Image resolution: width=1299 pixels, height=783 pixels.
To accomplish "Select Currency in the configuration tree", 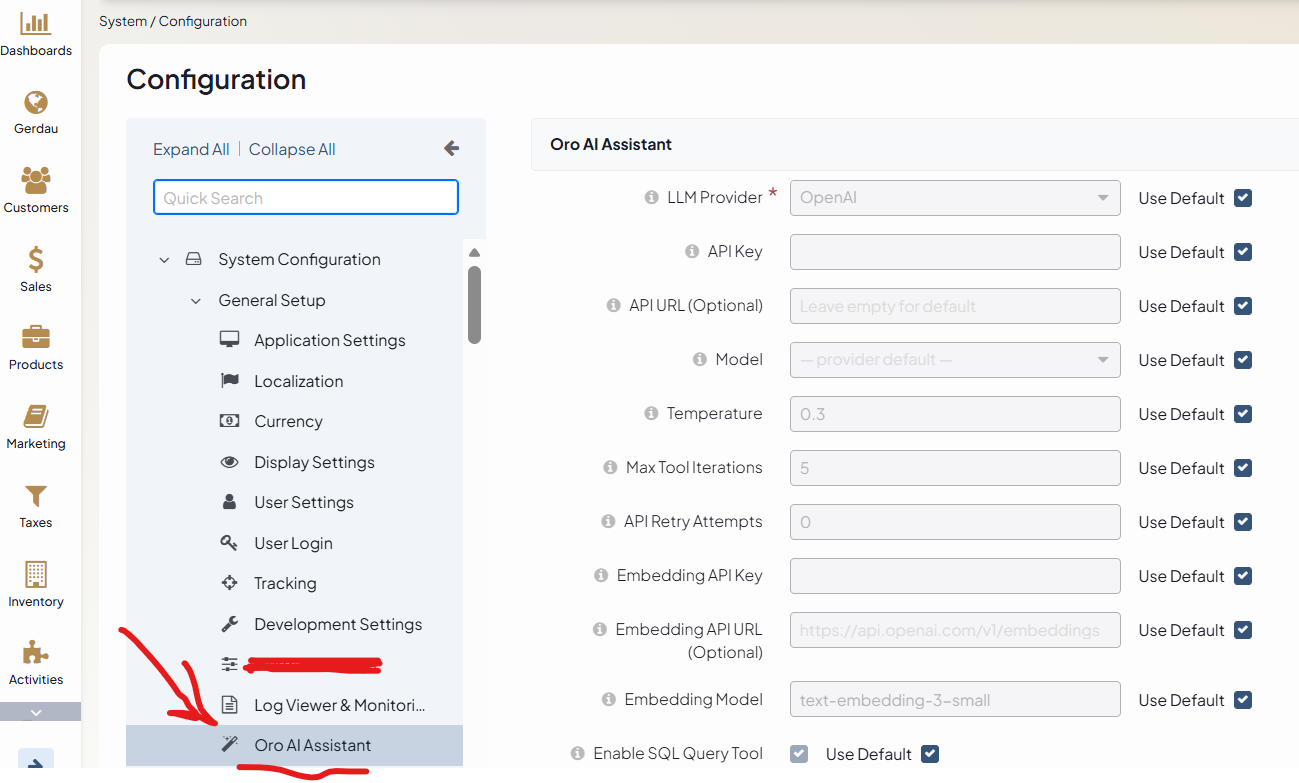I will pyautogui.click(x=288, y=421).
